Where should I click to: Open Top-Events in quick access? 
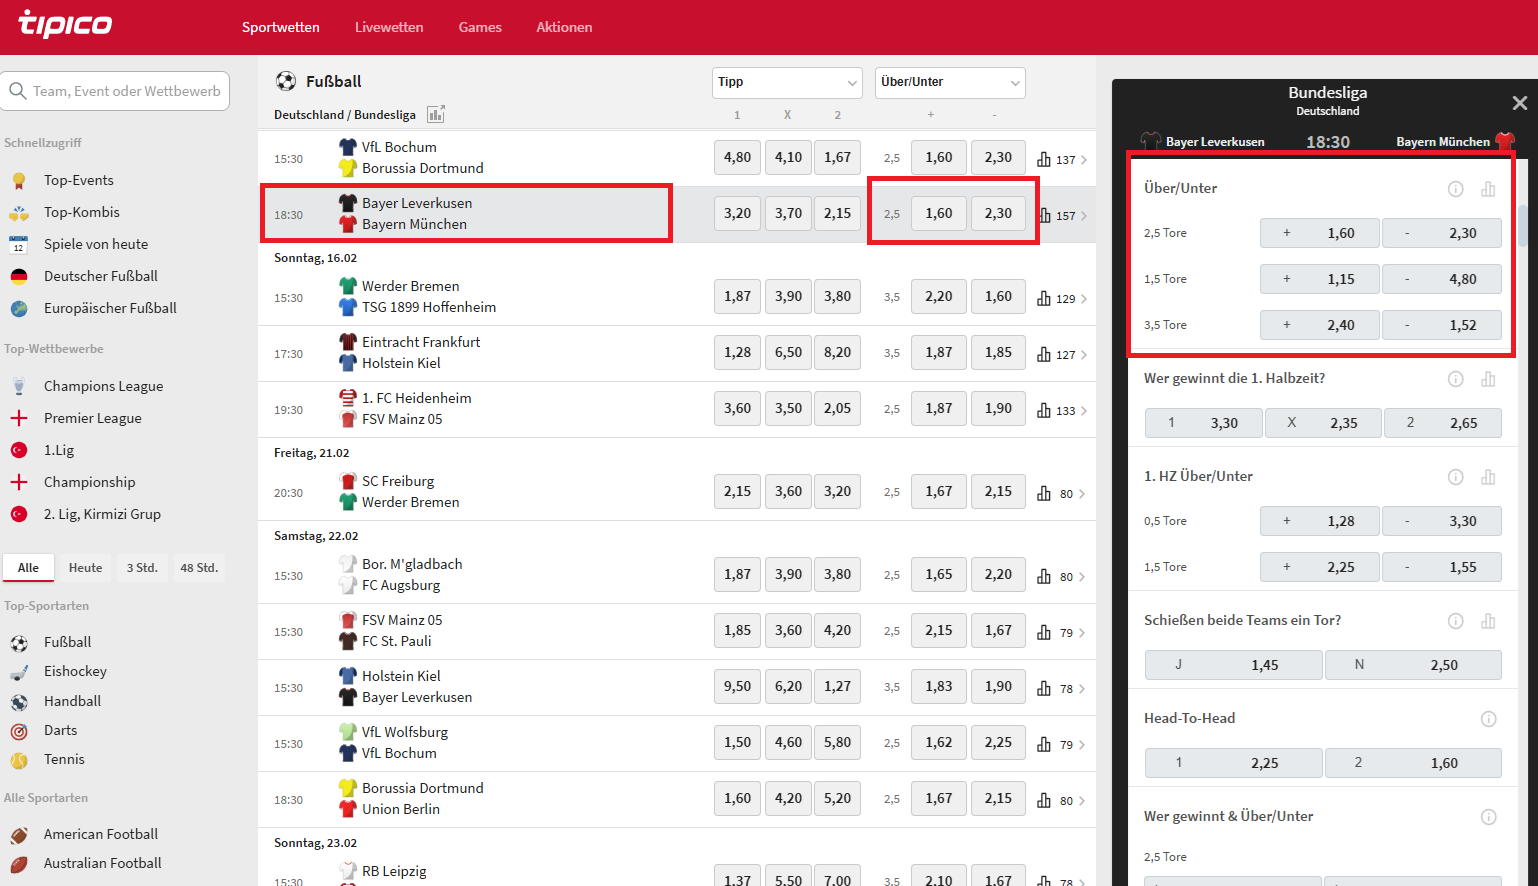coord(79,180)
